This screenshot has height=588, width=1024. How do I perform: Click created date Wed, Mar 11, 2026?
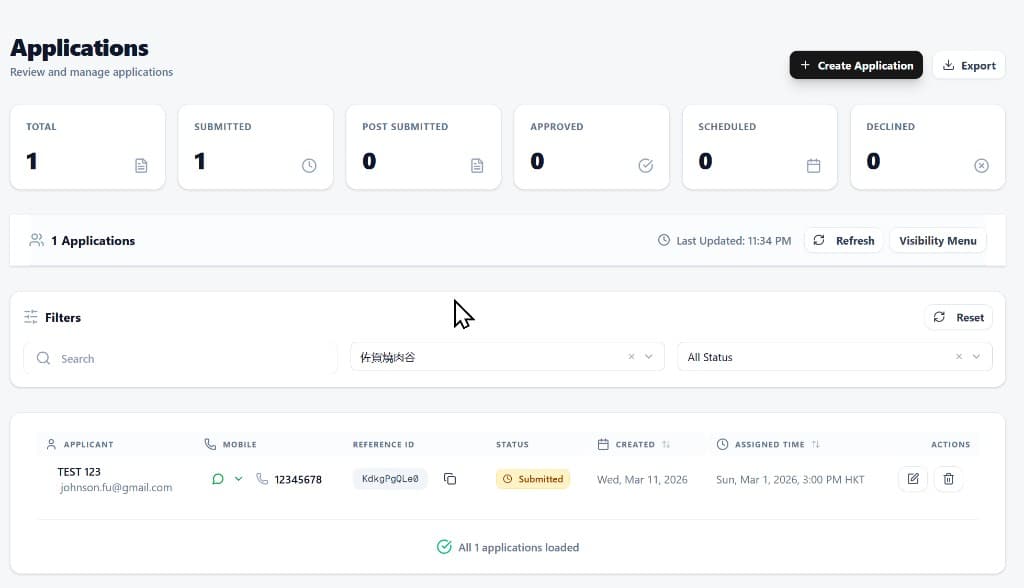(642, 480)
